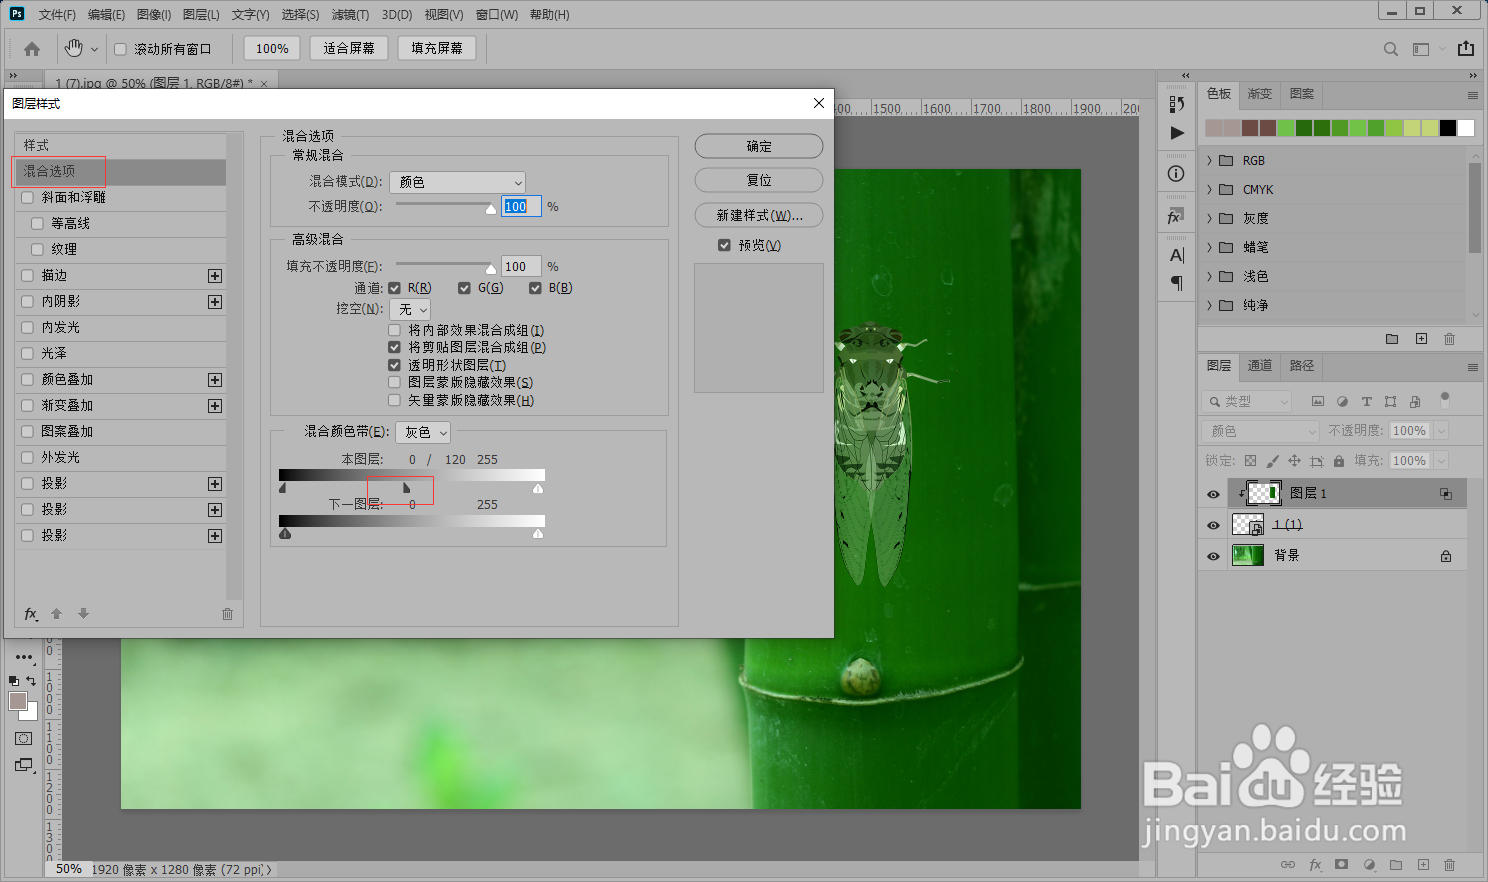This screenshot has width=1488, height=882.
Task: Expand the 蜡笔 swatch folder
Action: coord(1209,247)
